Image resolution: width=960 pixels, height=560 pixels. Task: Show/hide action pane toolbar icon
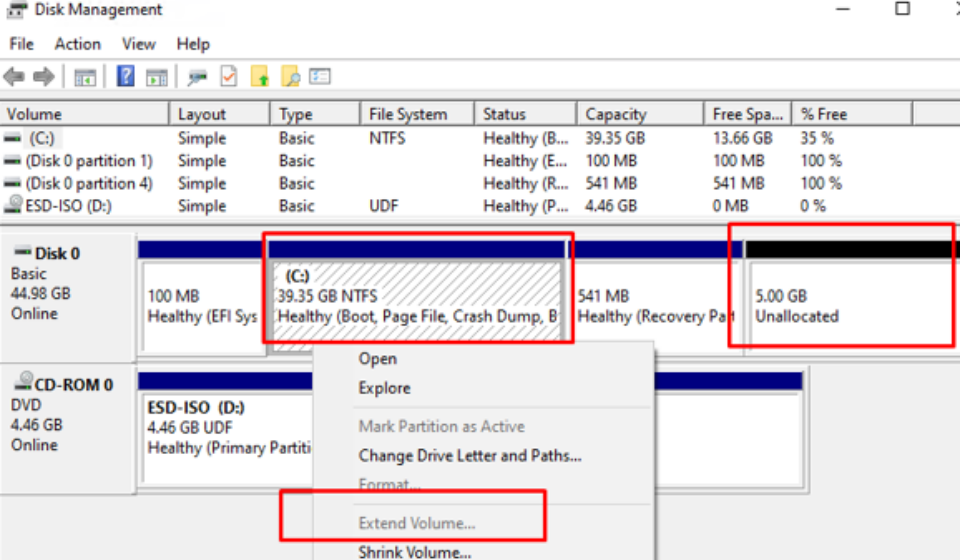tap(157, 78)
